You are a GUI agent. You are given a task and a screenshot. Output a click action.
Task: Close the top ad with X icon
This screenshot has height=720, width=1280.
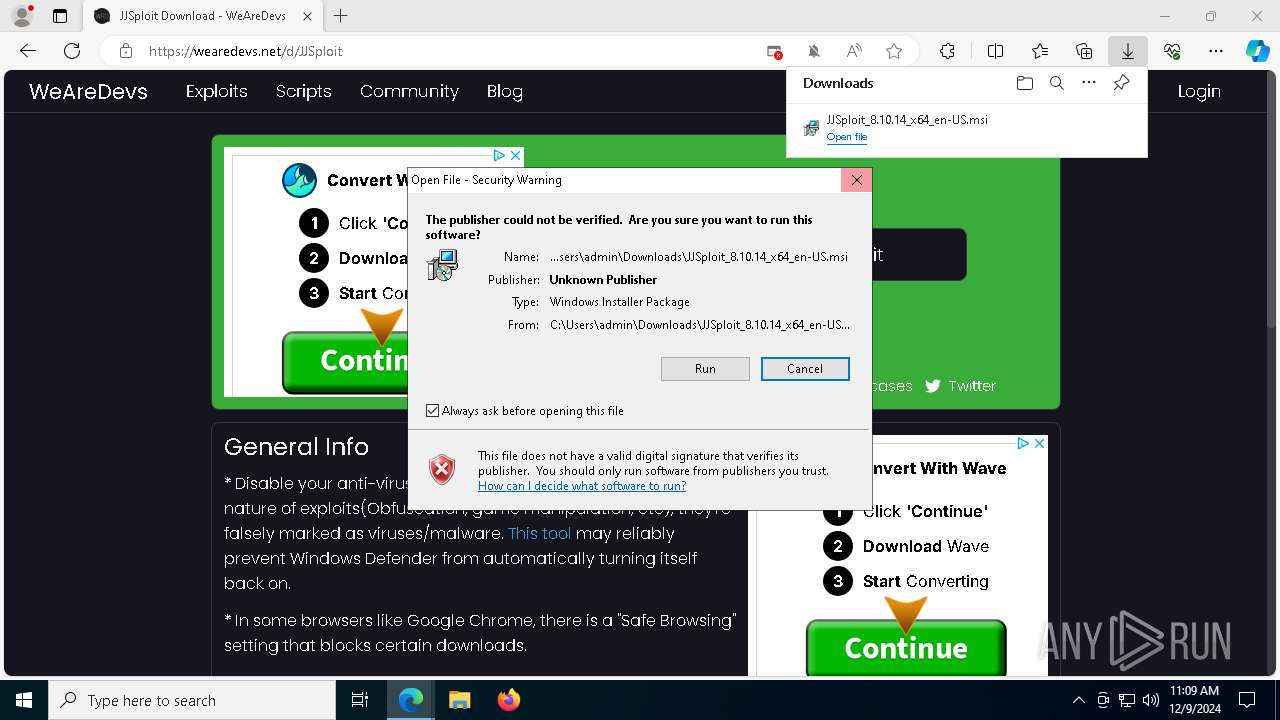point(515,155)
